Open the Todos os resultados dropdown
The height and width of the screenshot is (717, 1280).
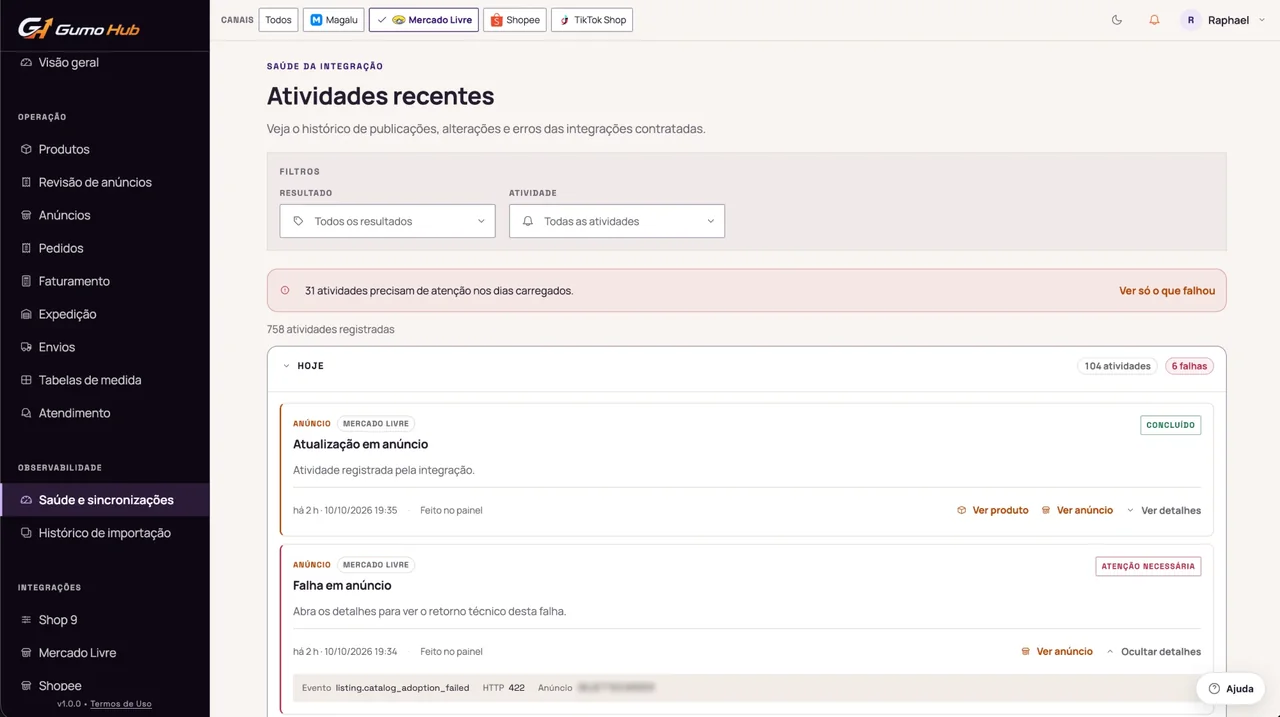pos(387,221)
